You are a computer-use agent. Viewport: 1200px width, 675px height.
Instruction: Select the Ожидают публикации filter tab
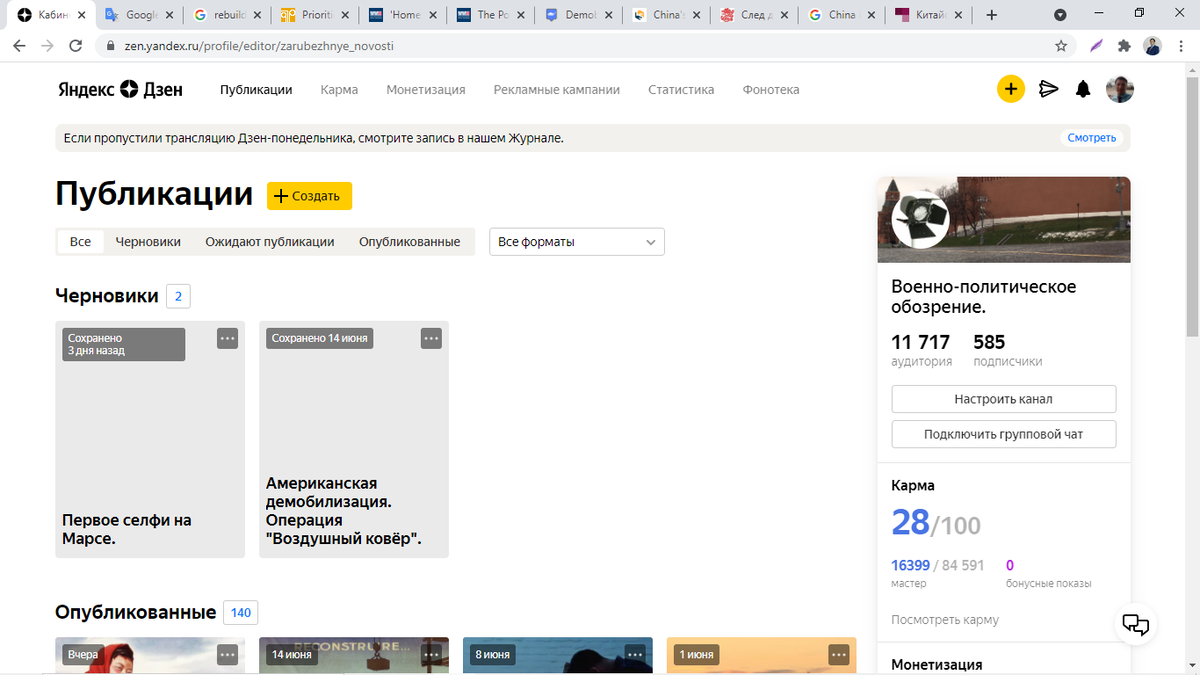click(x=270, y=242)
